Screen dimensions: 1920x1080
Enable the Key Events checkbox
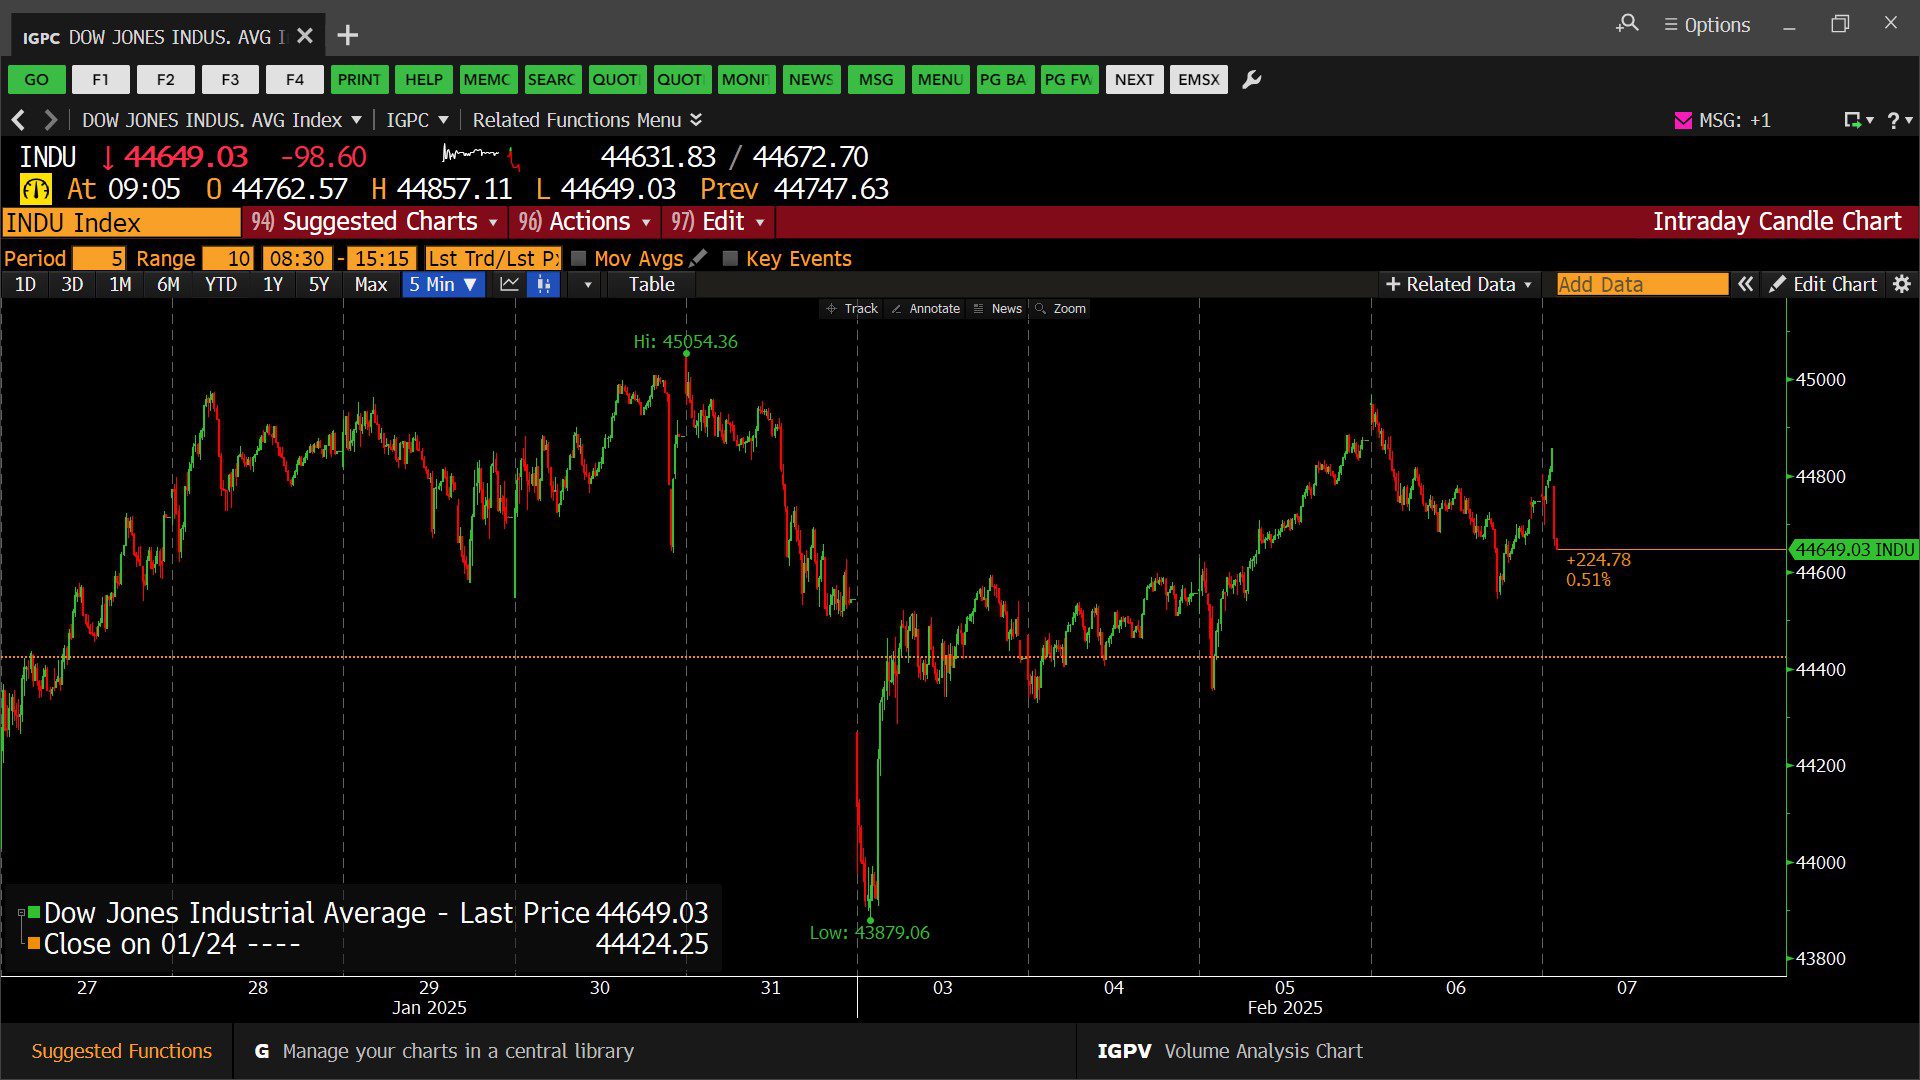click(x=730, y=259)
